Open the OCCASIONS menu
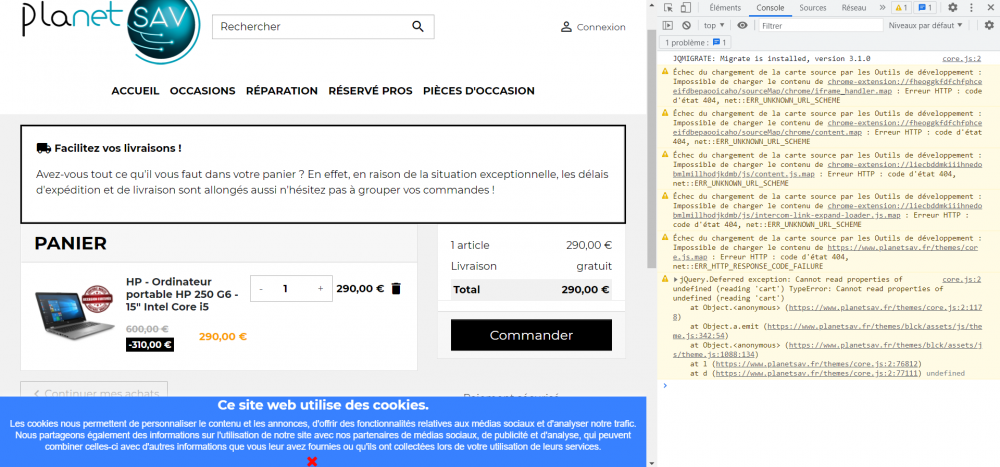This screenshot has width=1000, height=467. pos(202,91)
